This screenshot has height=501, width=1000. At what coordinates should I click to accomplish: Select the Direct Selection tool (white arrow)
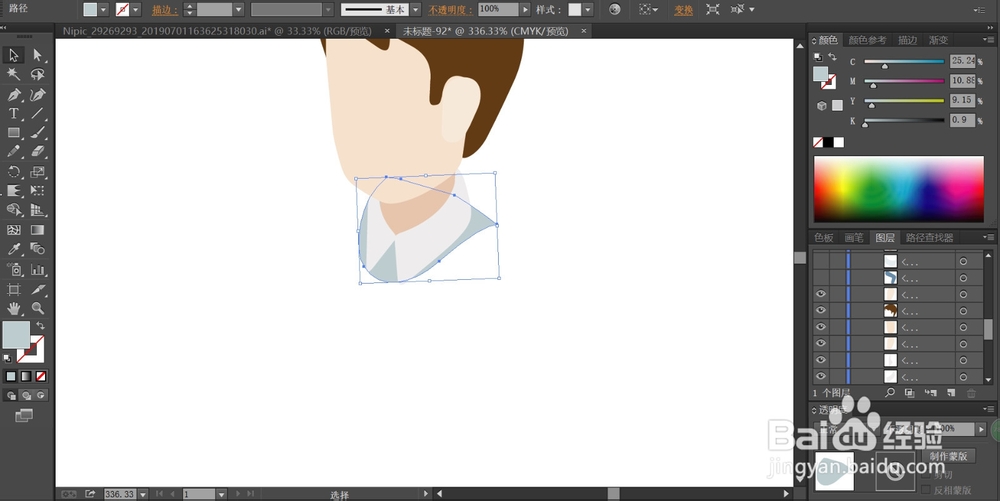coord(38,55)
